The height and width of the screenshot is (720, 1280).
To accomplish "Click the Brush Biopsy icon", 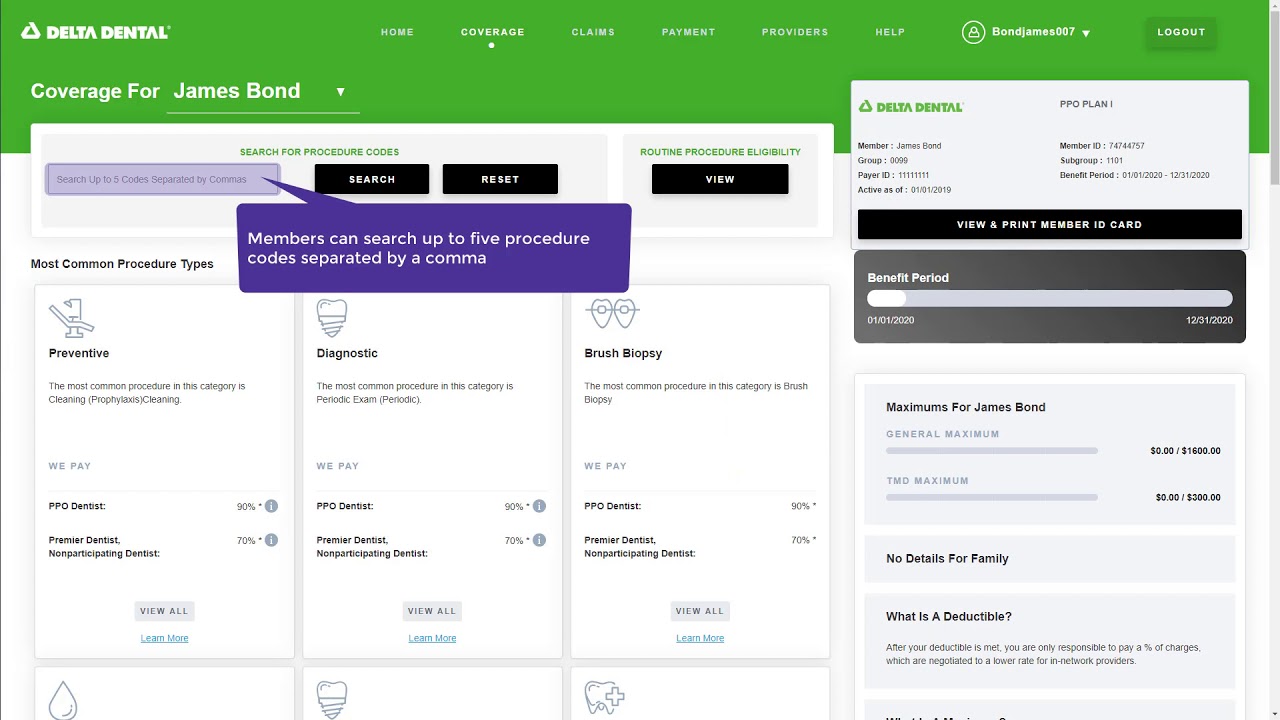I will (612, 314).
